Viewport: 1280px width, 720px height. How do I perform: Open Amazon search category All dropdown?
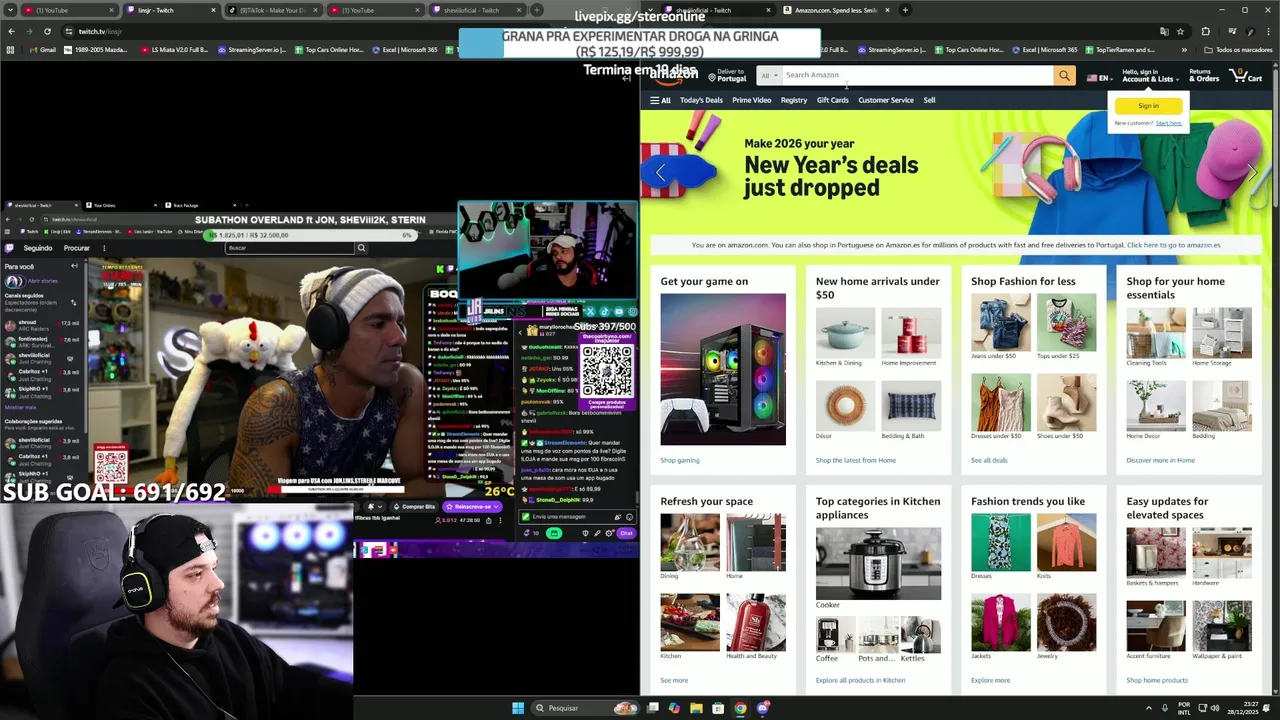coord(769,75)
